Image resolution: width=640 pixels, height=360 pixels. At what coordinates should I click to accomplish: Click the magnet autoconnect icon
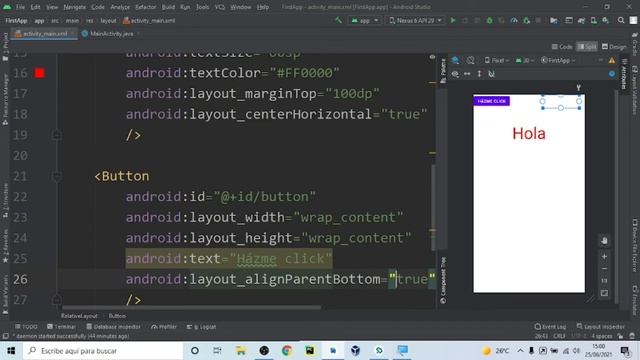tap(491, 74)
